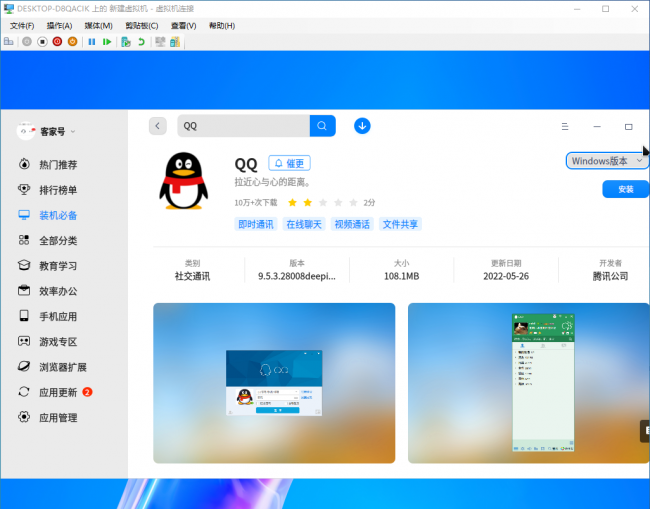Minimize the app store window
This screenshot has width=650, height=509.
pyautogui.click(x=597, y=126)
